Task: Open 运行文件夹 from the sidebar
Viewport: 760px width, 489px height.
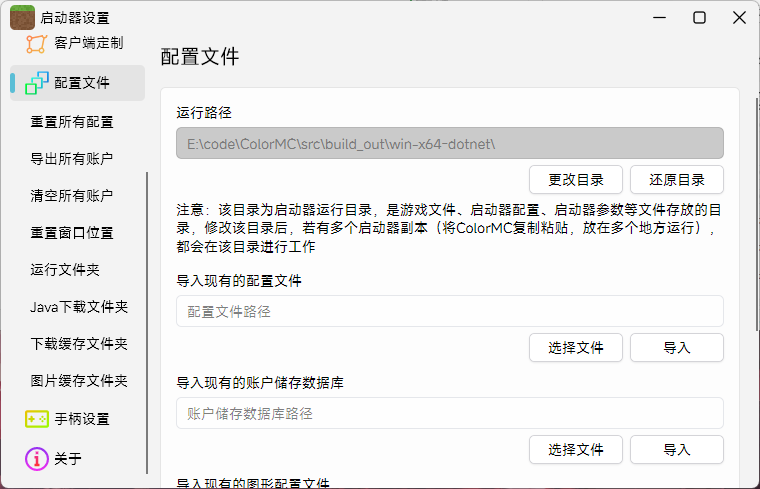Action: tap(65, 270)
